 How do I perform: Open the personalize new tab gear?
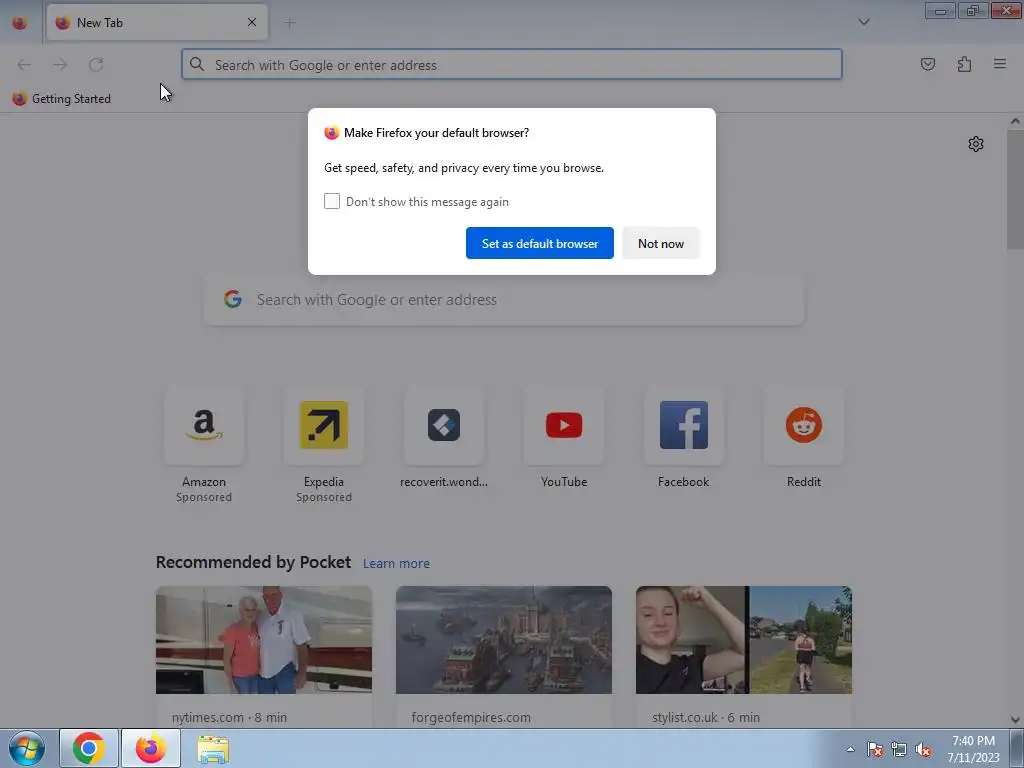(976, 144)
